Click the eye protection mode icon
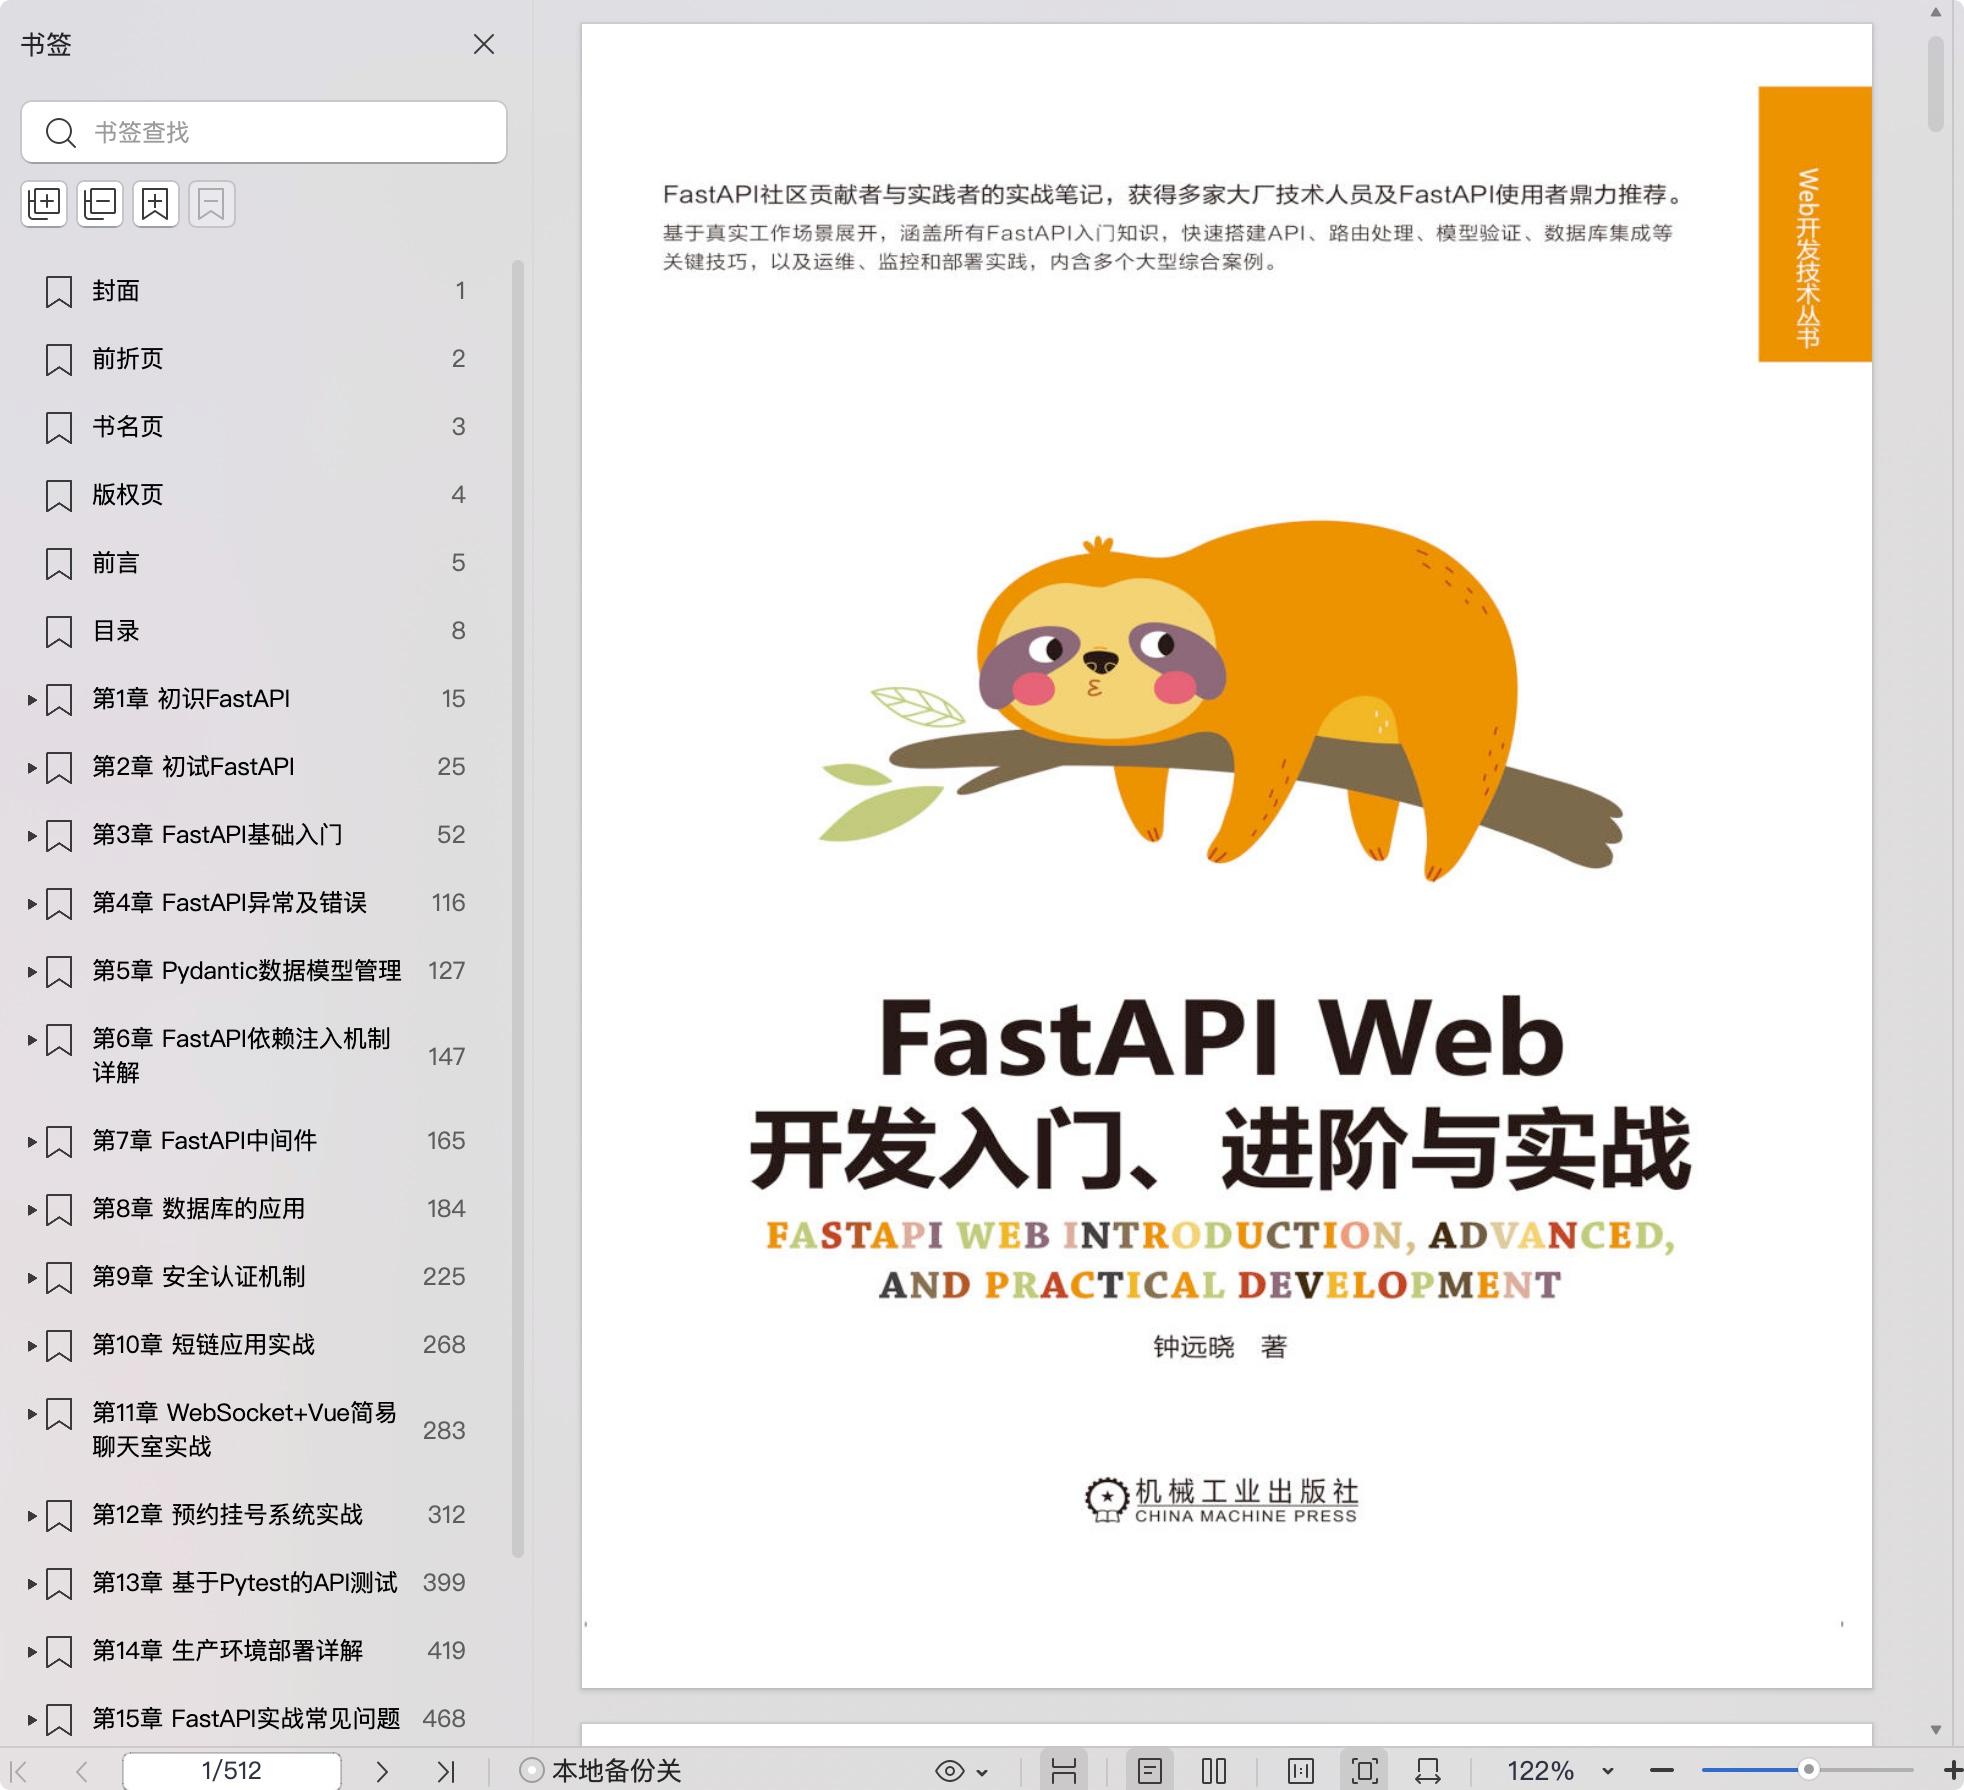Viewport: 1964px width, 1790px height. pyautogui.click(x=949, y=1771)
